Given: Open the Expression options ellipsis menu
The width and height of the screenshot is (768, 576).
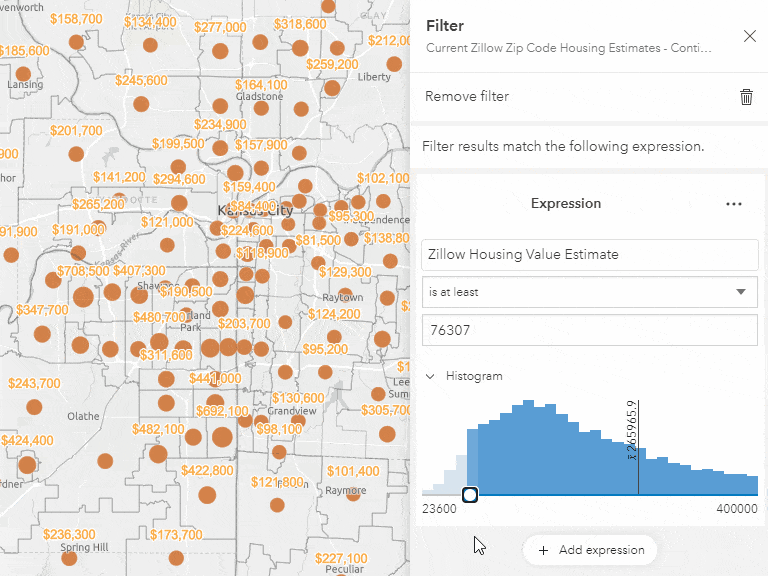Looking at the screenshot, I should 734,204.
